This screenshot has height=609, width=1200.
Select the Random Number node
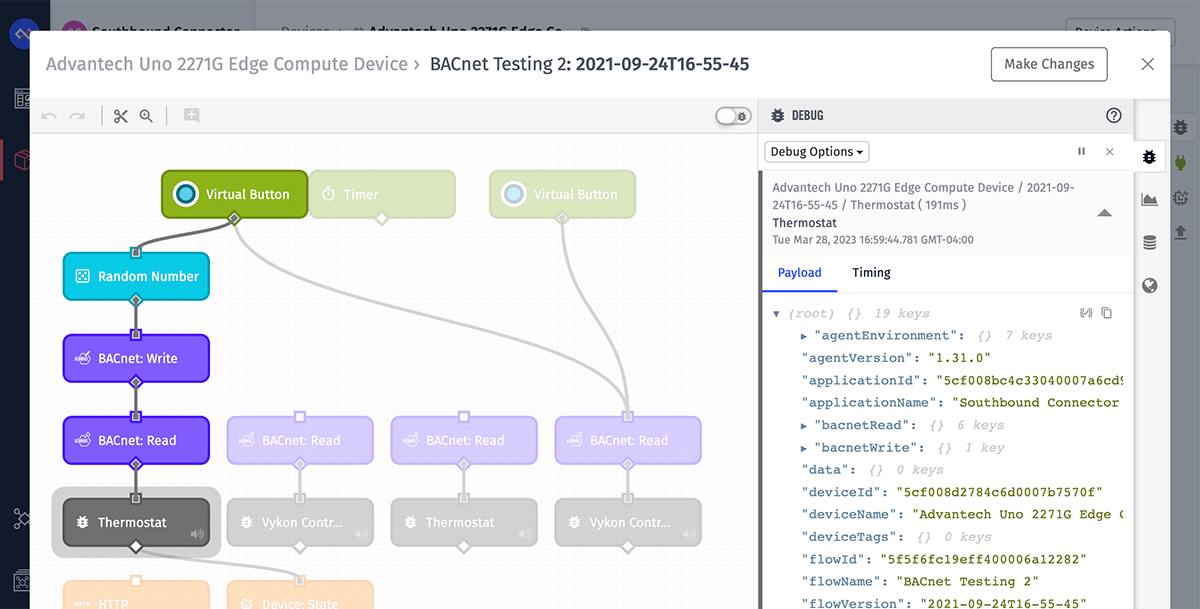tap(136, 277)
